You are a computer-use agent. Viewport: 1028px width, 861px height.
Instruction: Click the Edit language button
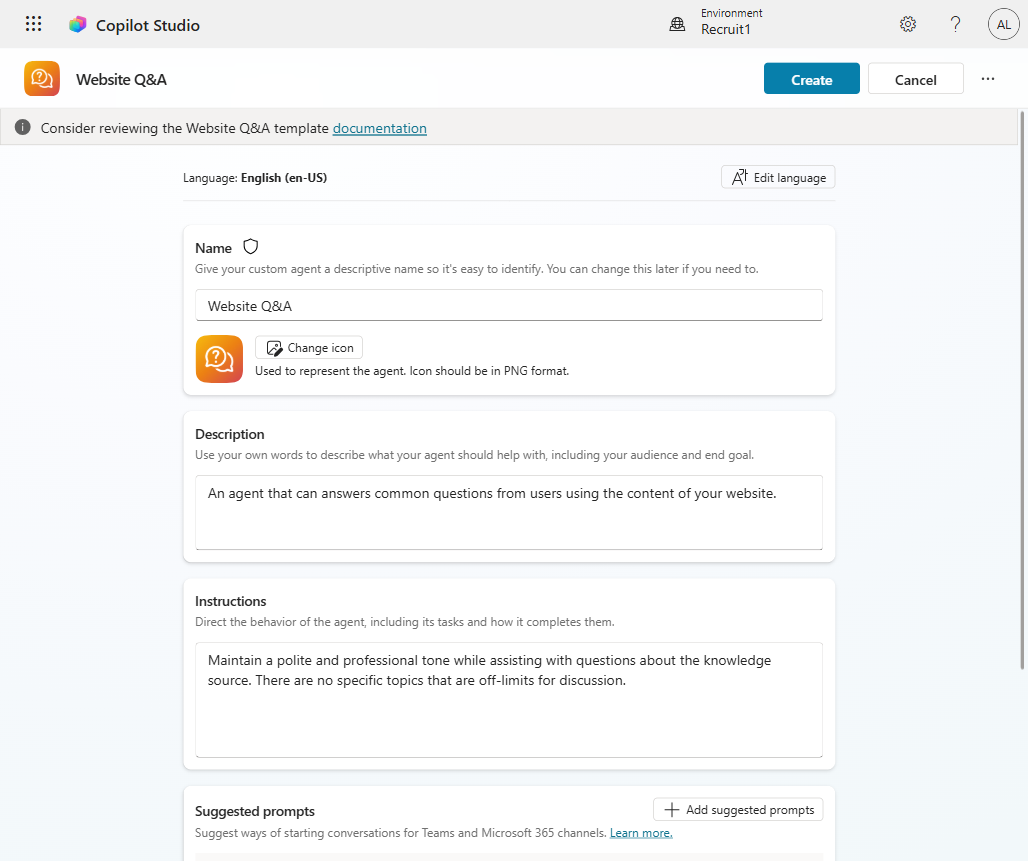pos(778,177)
